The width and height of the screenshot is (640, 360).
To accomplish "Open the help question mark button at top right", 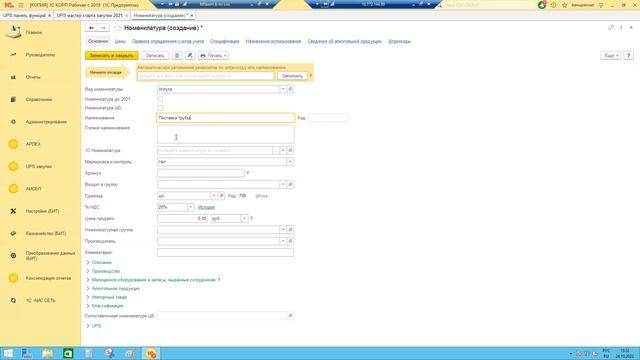I will [x=629, y=56].
